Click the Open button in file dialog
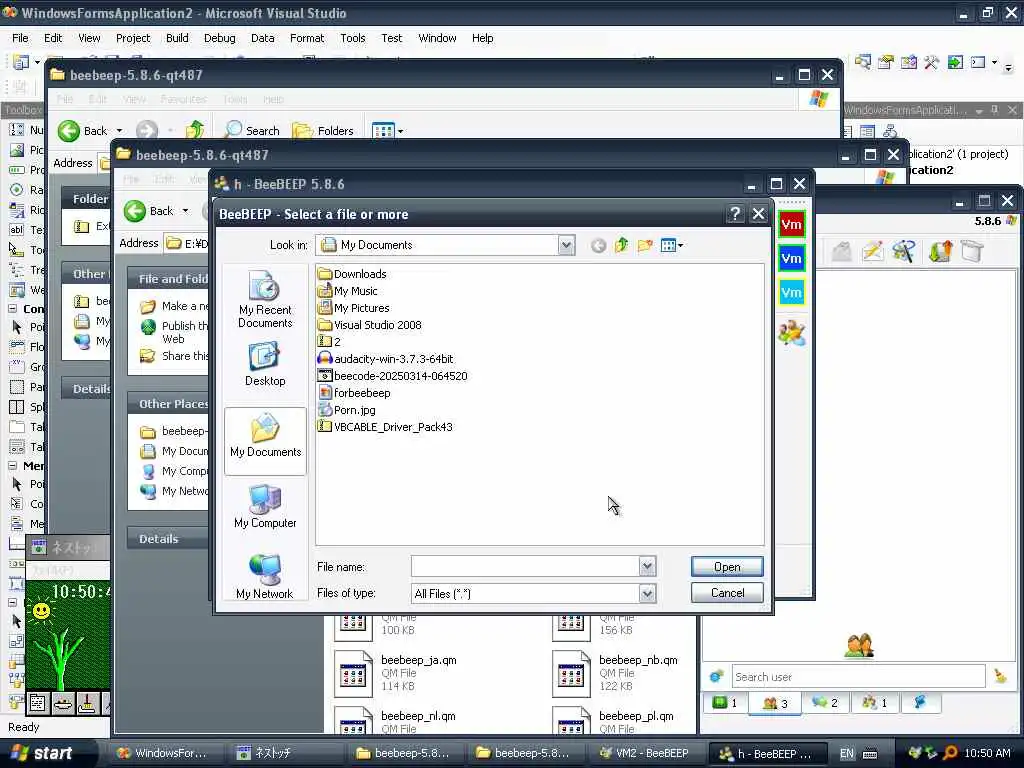Image resolution: width=1024 pixels, height=768 pixels. click(x=727, y=567)
